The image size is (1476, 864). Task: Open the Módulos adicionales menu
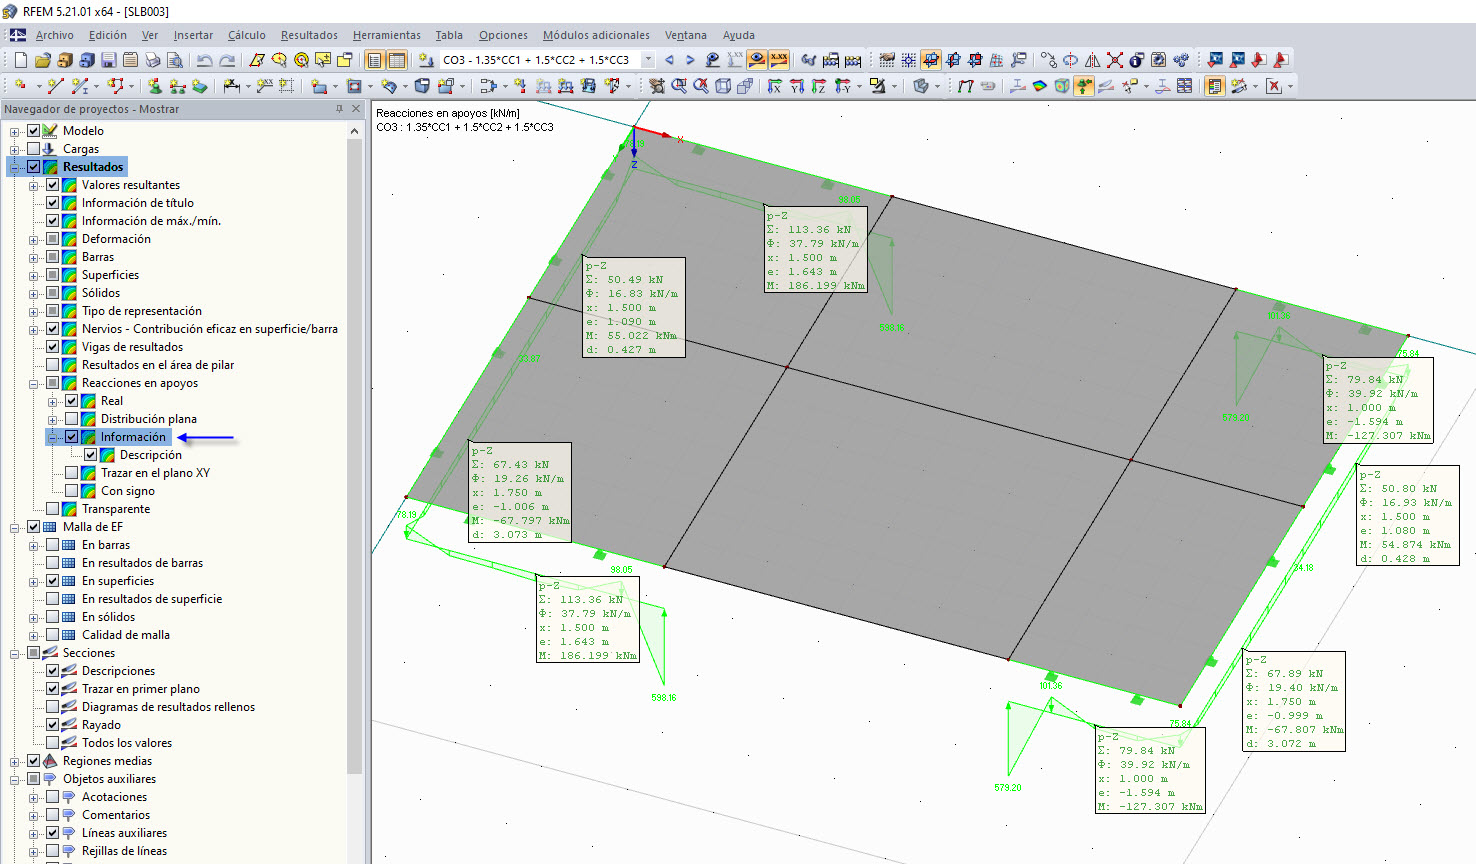coord(596,35)
